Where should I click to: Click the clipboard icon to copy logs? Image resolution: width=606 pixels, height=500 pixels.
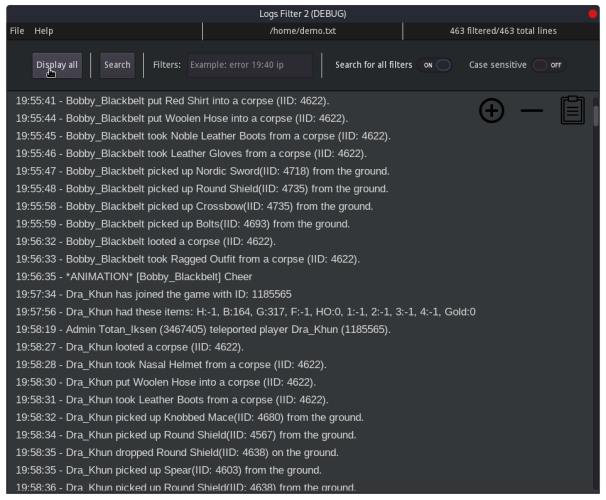coord(572,110)
